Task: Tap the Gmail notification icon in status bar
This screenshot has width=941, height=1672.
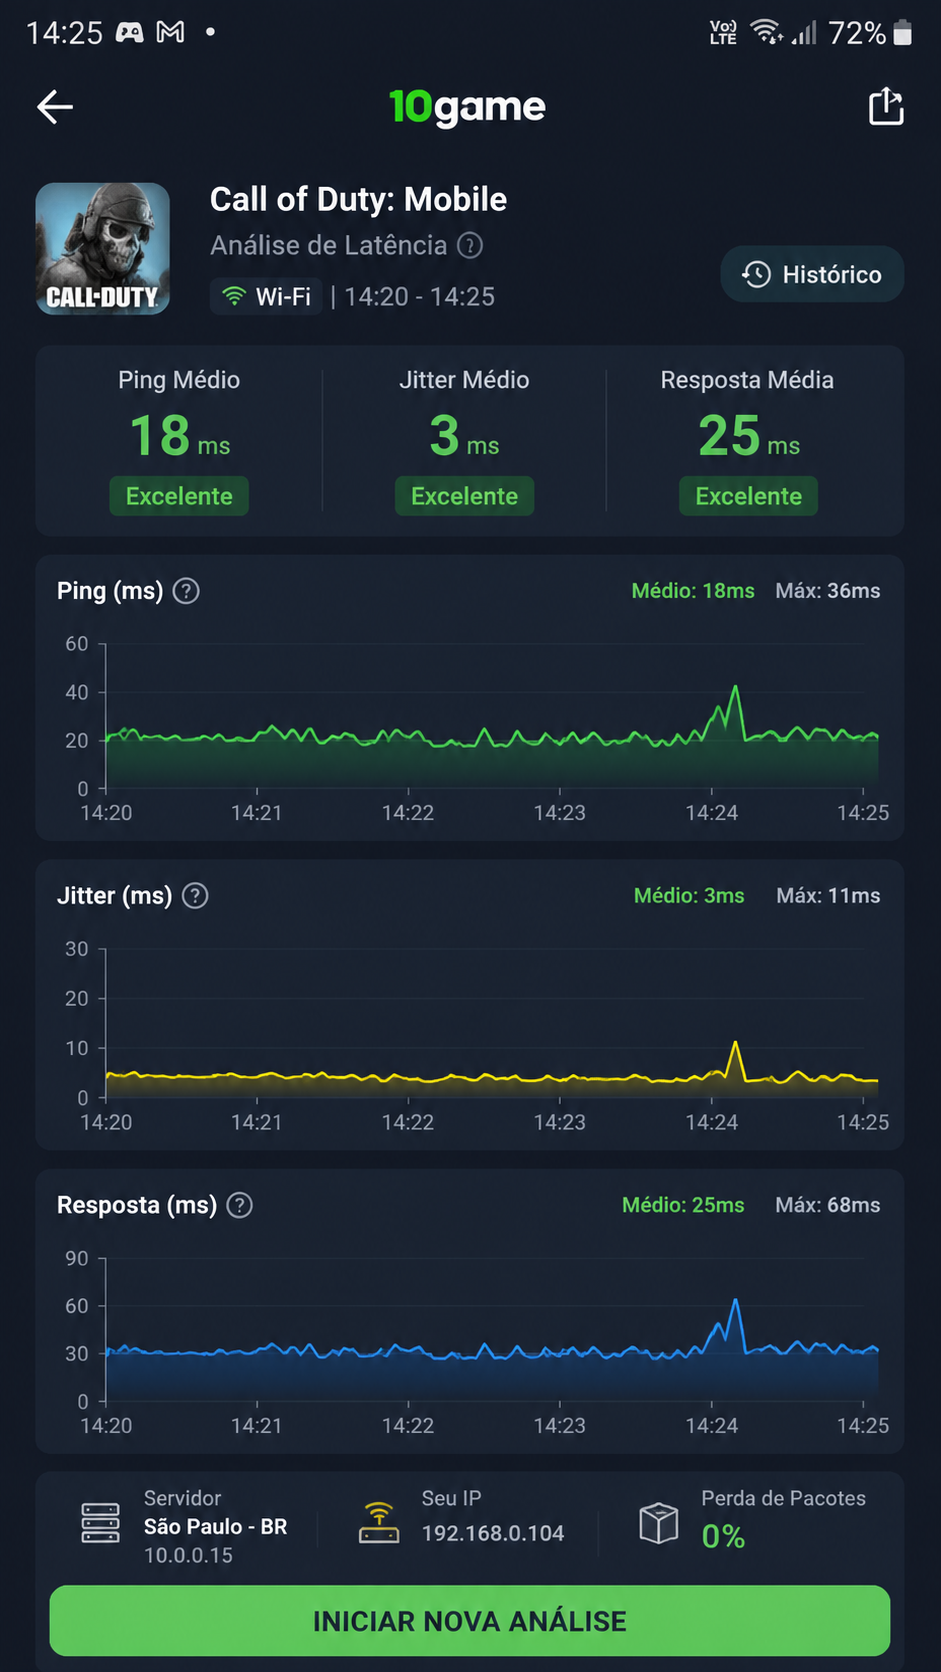Action: (170, 33)
